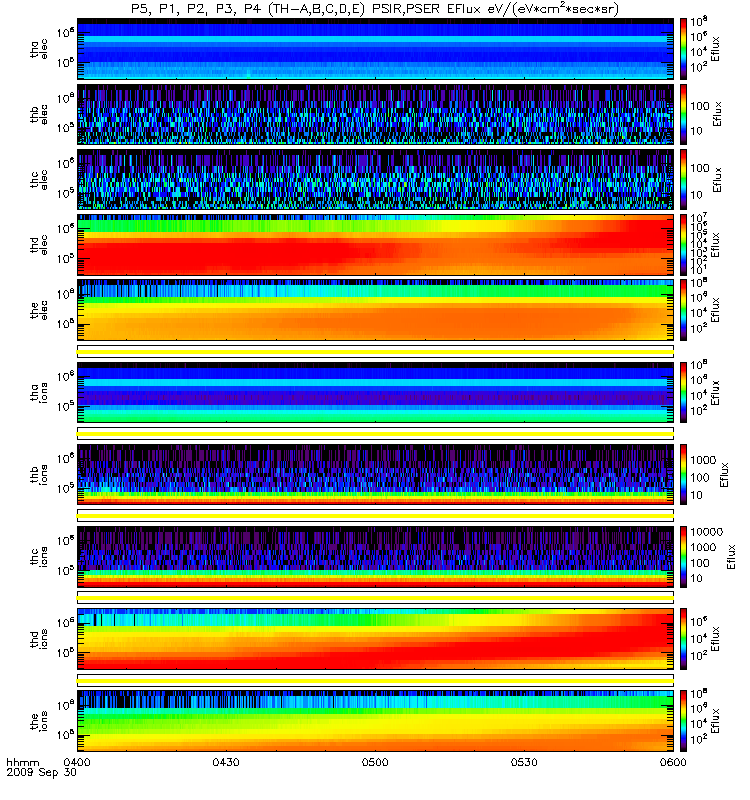Screen dimensions: 750x800
Task: Click the yellow bar above 'the ions' panel
Action: 376,680
